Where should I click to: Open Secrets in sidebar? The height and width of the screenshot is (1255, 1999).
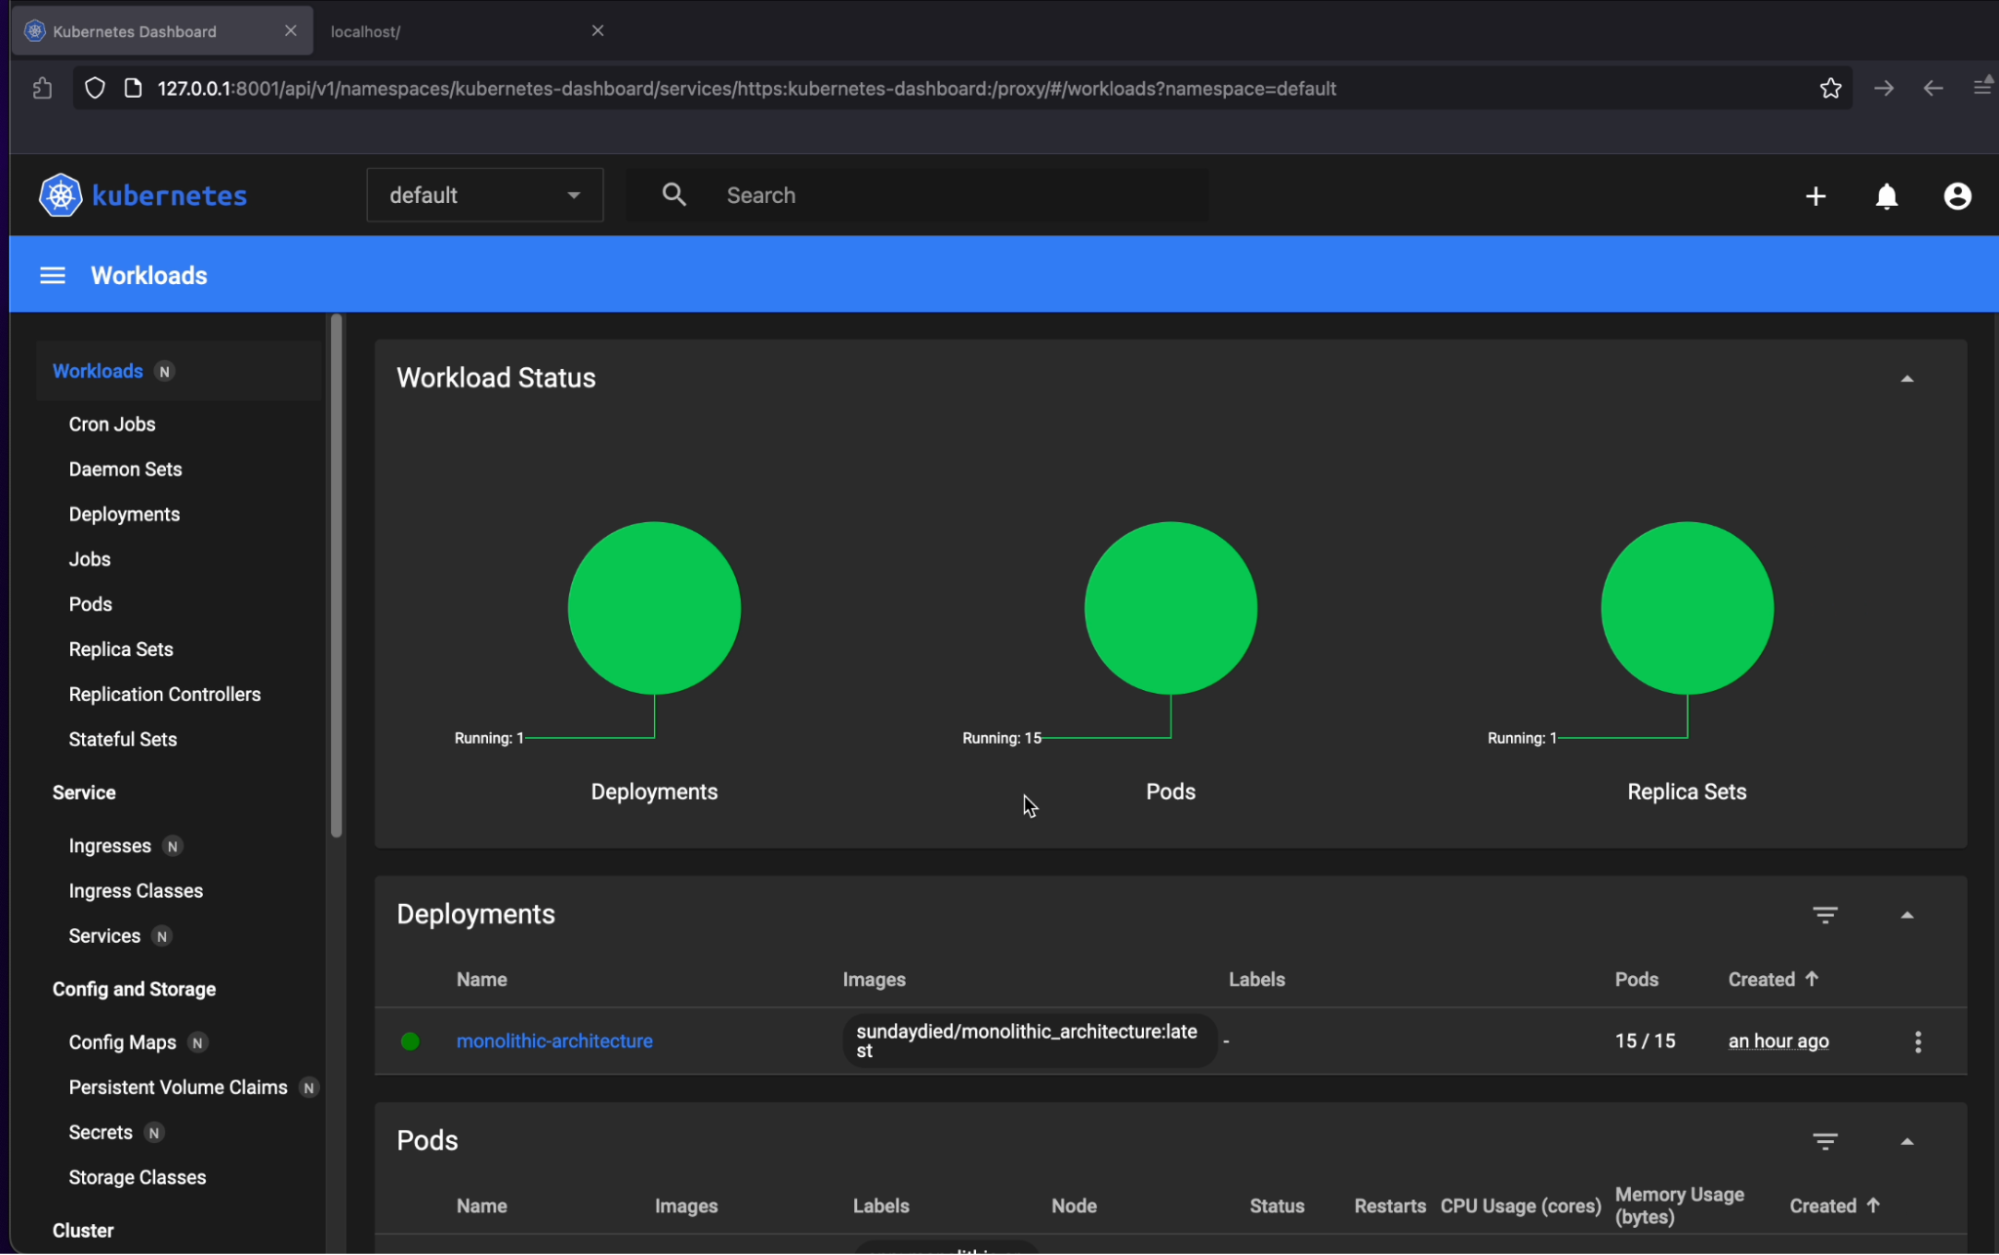pyautogui.click(x=100, y=1132)
